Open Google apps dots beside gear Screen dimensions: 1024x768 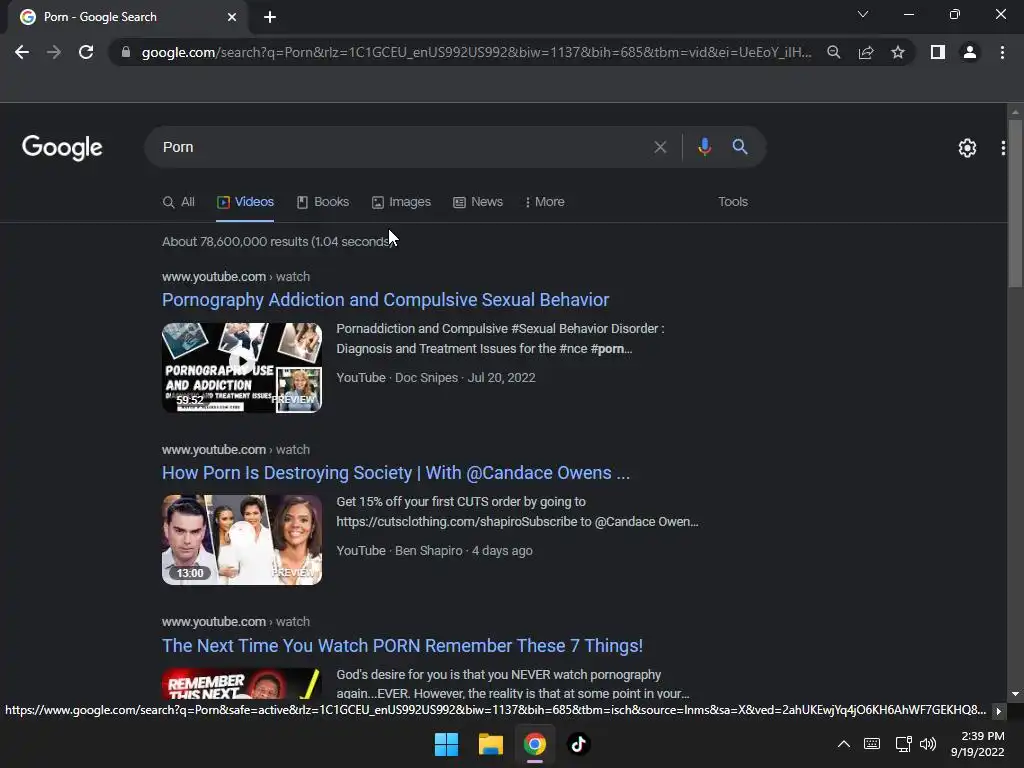[1003, 148]
